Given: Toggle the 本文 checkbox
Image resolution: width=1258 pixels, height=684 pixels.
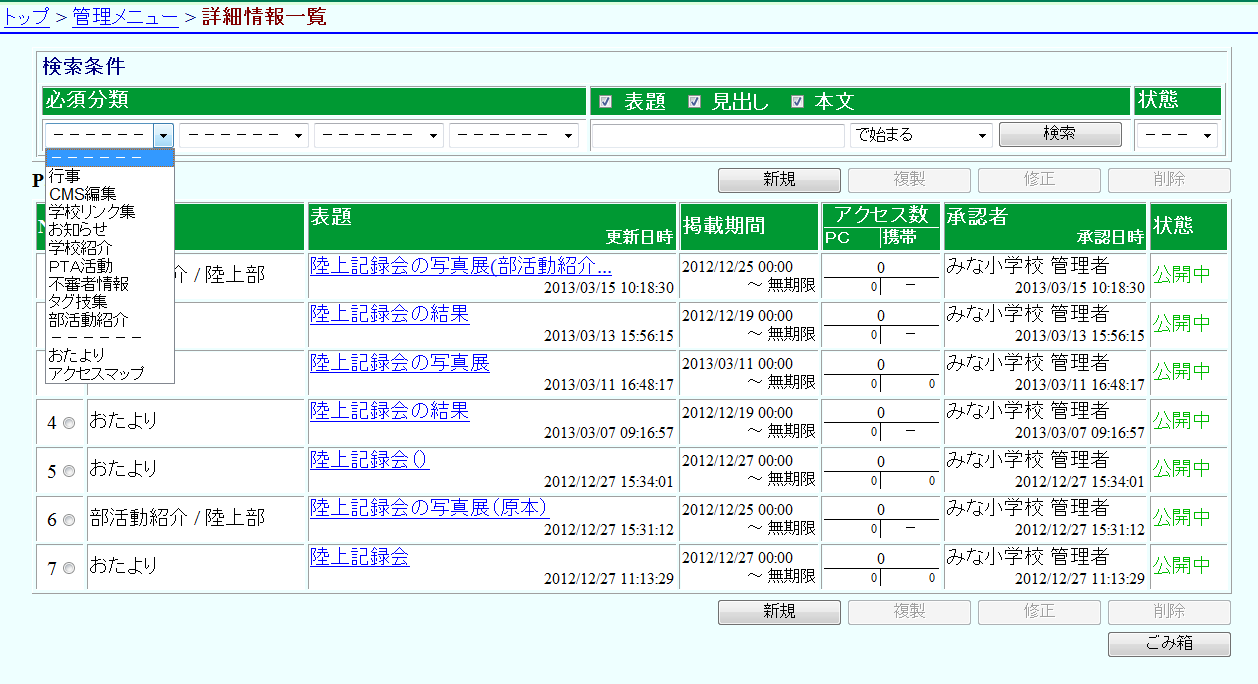Looking at the screenshot, I should tap(797, 101).
